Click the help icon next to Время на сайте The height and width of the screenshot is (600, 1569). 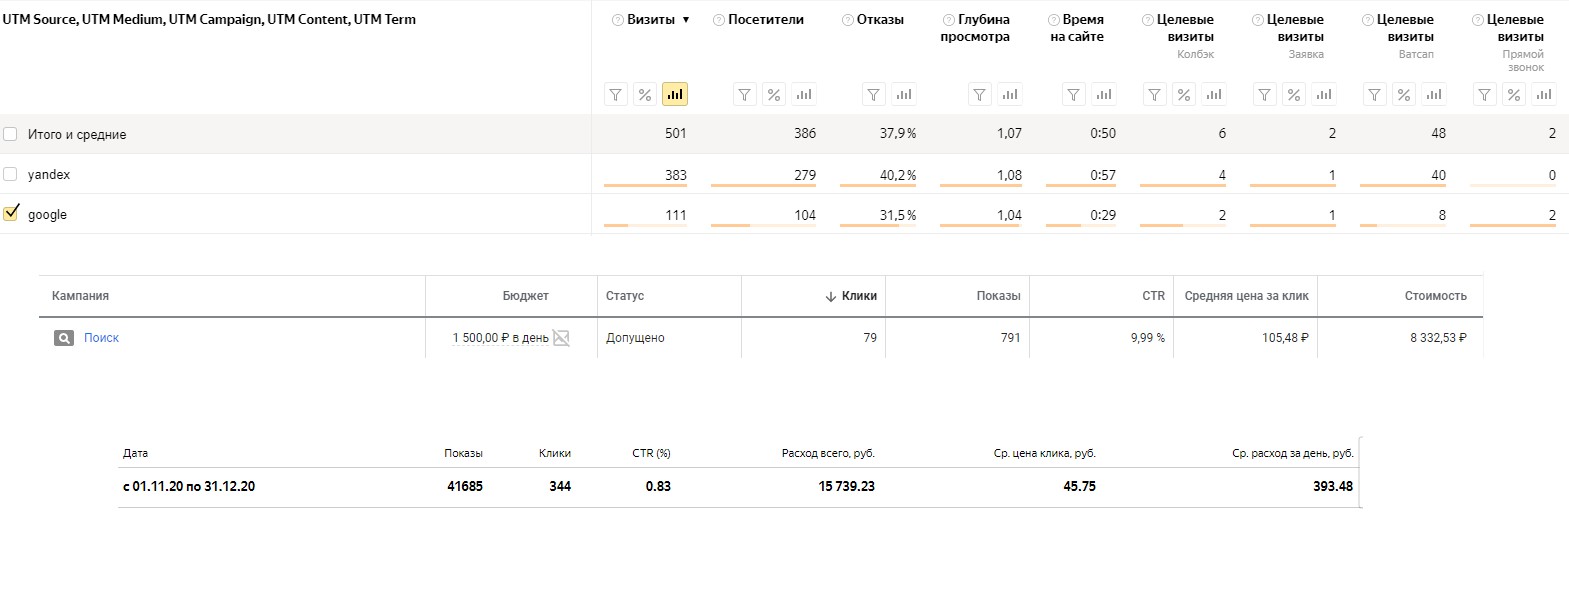(x=1053, y=20)
